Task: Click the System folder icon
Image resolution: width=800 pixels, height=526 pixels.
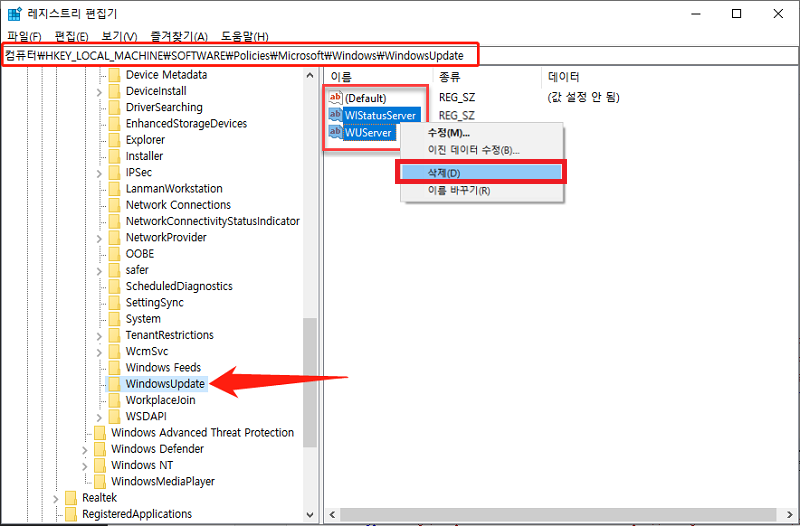Action: pyautogui.click(x=114, y=319)
